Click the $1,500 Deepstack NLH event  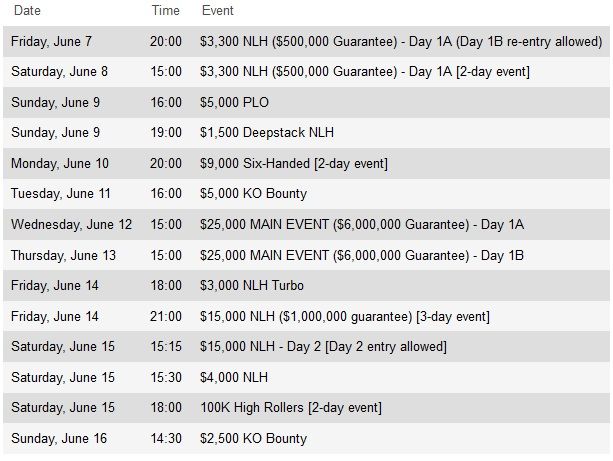click(267, 133)
